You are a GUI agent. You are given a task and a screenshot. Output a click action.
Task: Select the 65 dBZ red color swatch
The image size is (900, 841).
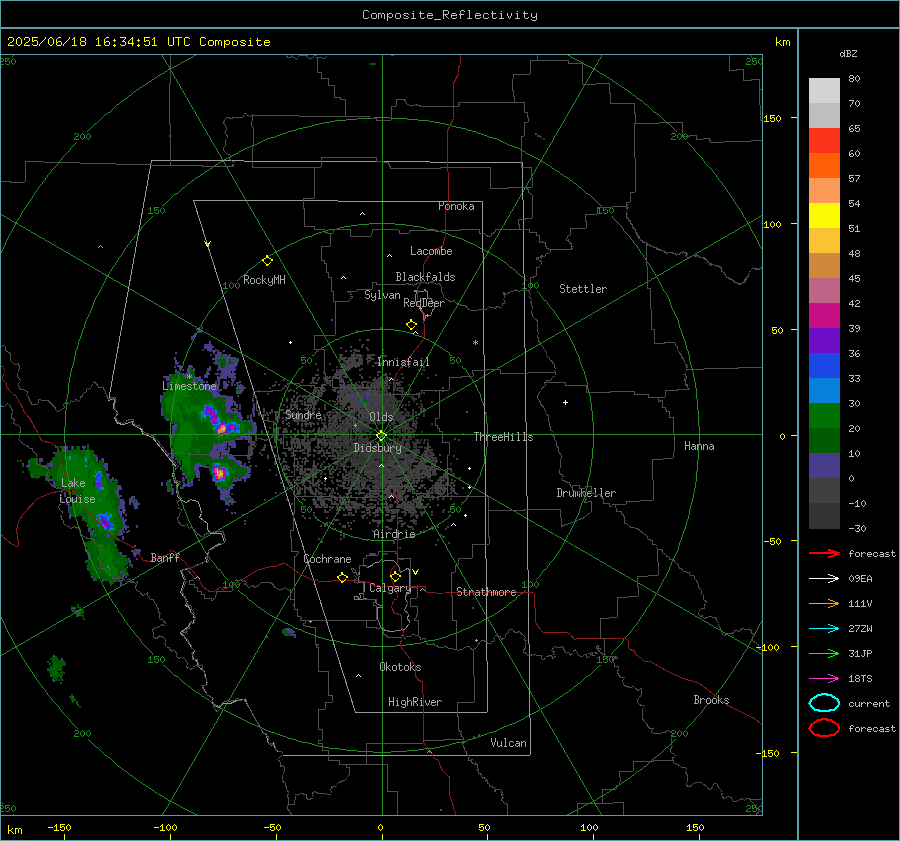click(x=824, y=141)
